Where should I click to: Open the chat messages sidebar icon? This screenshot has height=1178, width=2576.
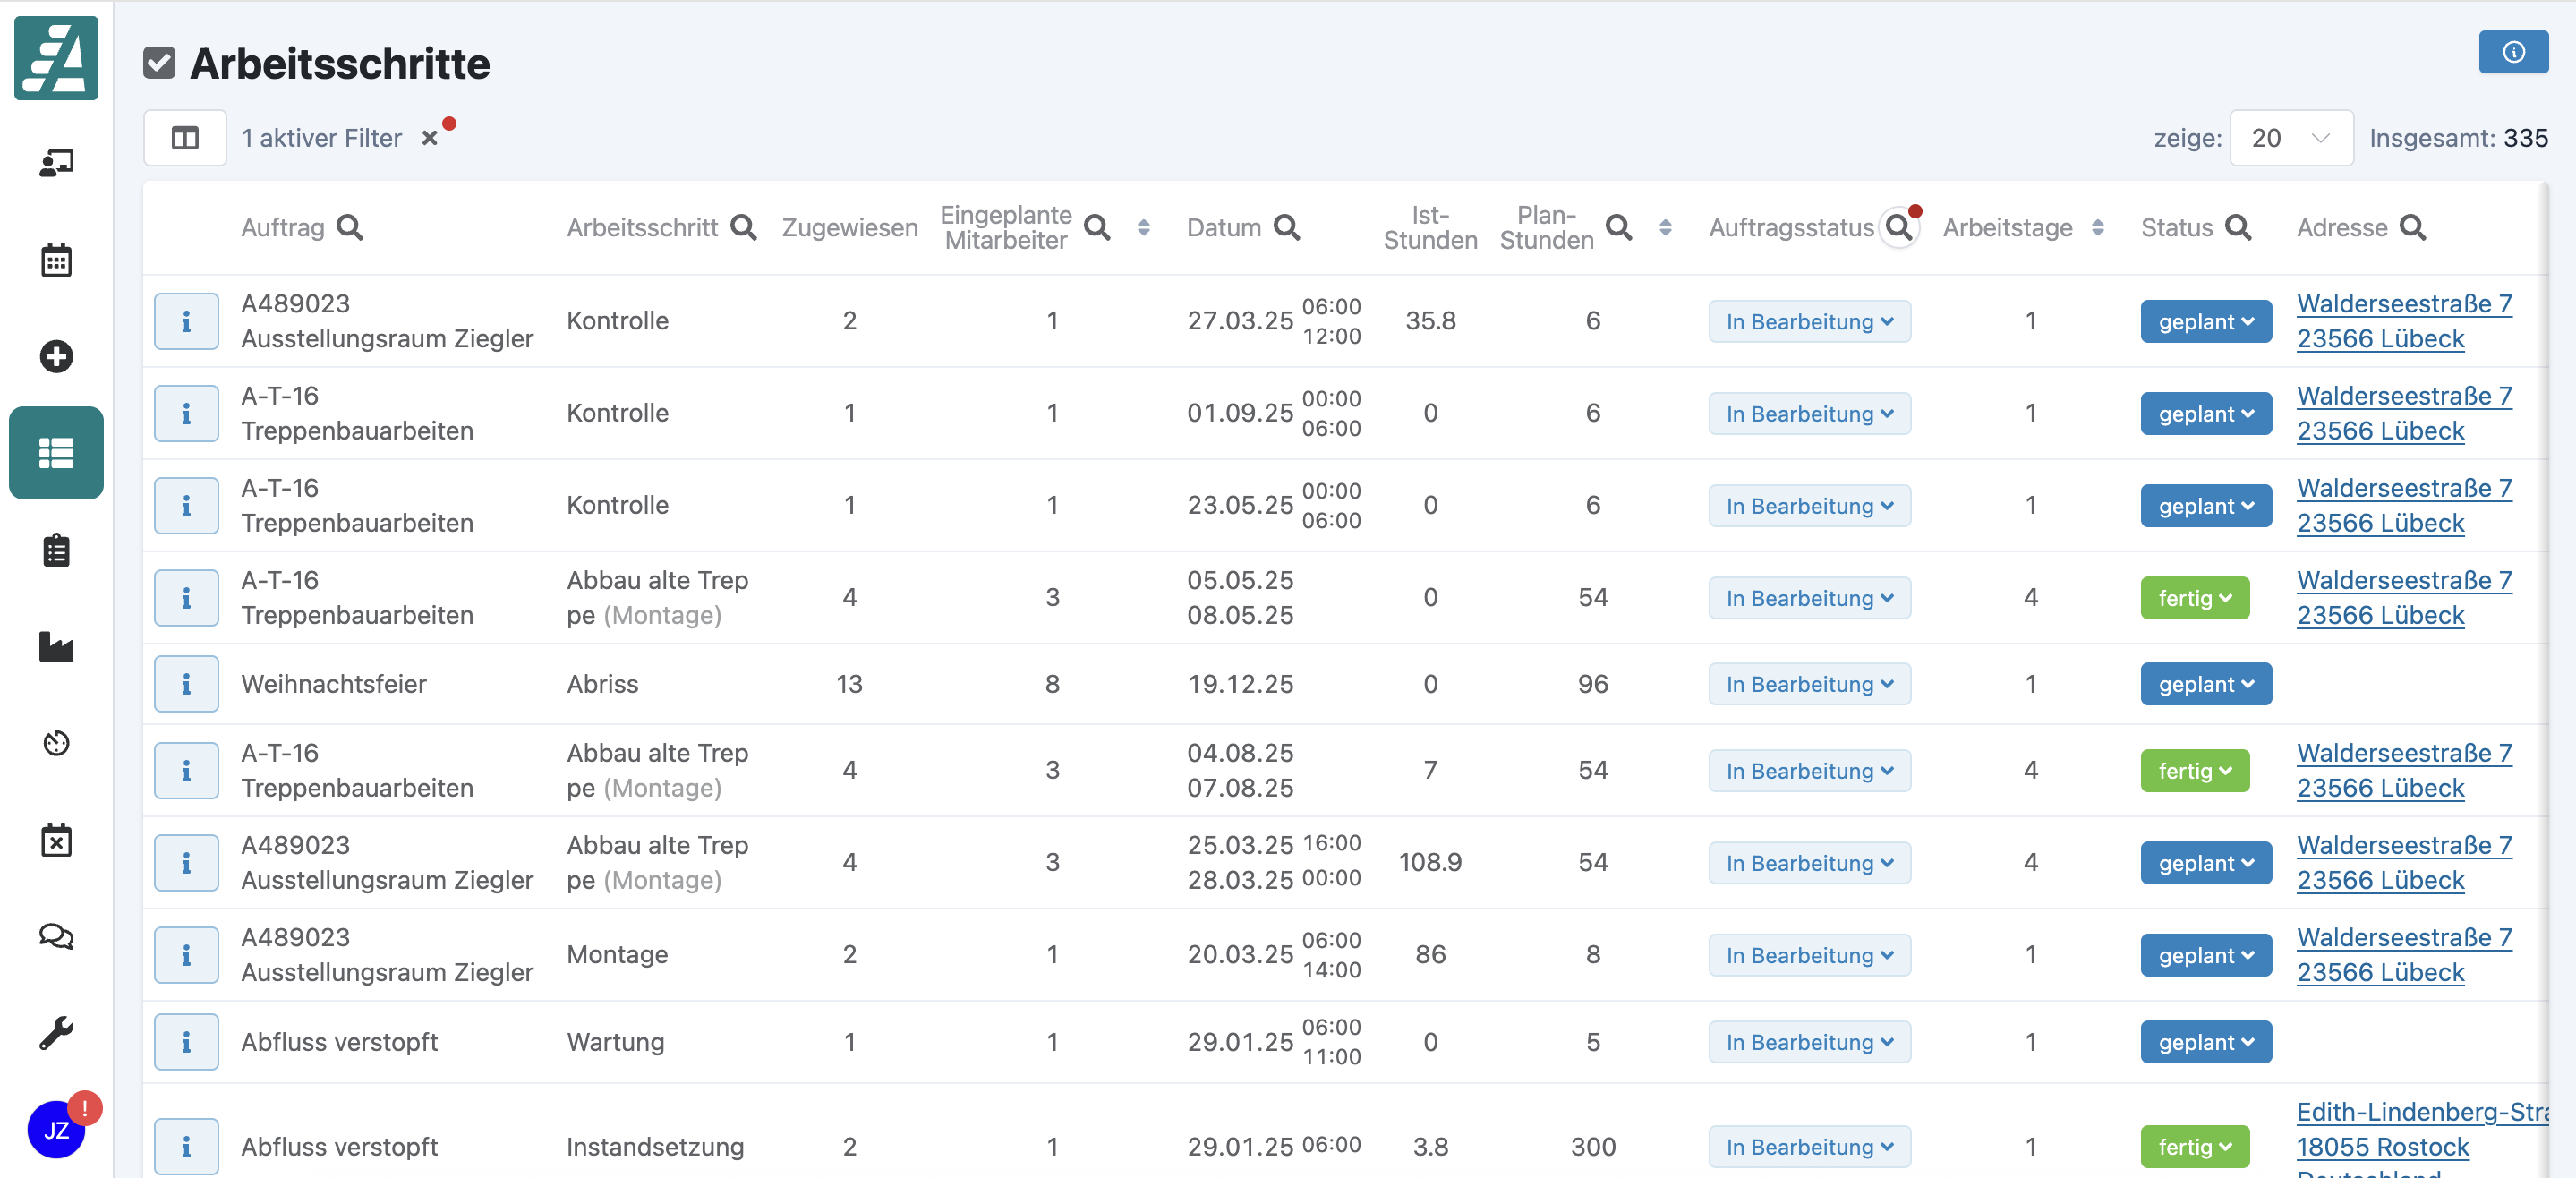click(56, 936)
